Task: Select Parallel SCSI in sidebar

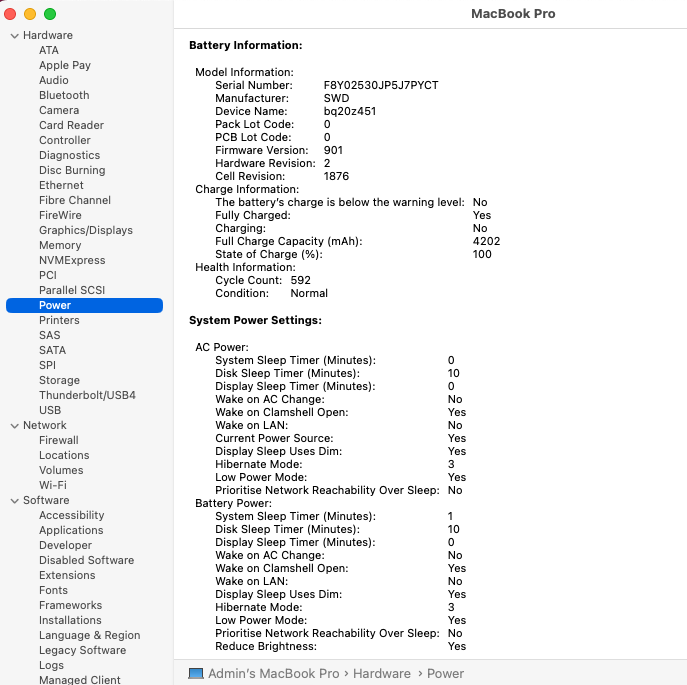Action: (72, 290)
